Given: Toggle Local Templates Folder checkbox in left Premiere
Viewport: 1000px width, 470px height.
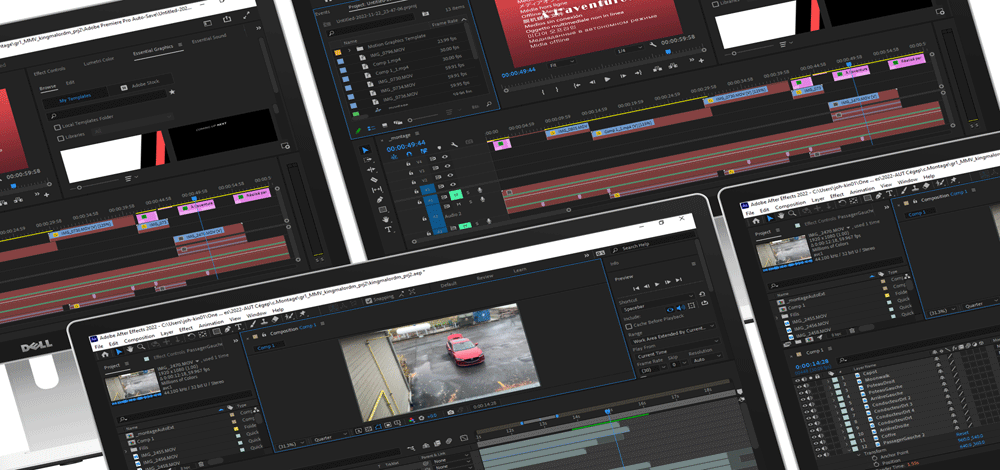Looking at the screenshot, I should 58,128.
